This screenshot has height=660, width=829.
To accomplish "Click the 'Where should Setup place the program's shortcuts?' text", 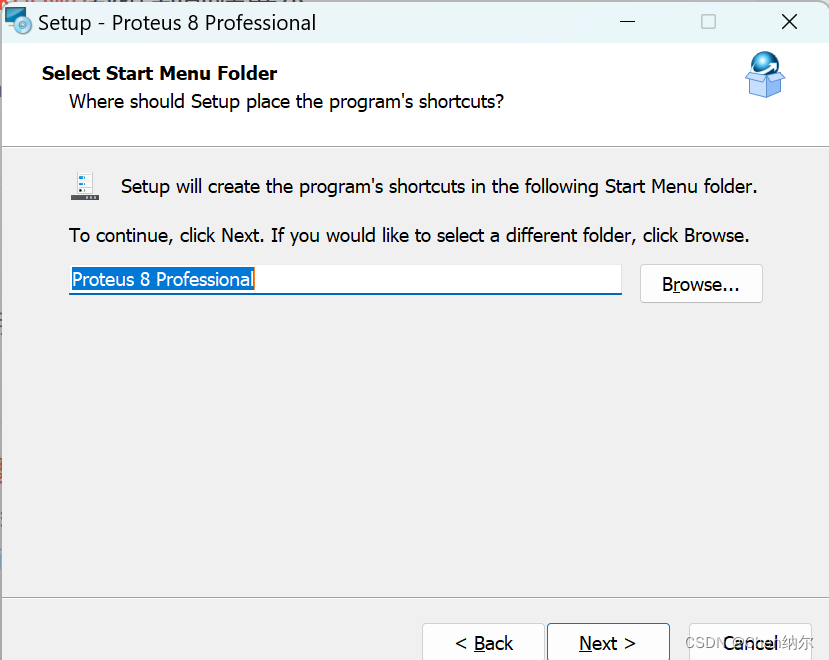I will [287, 101].
